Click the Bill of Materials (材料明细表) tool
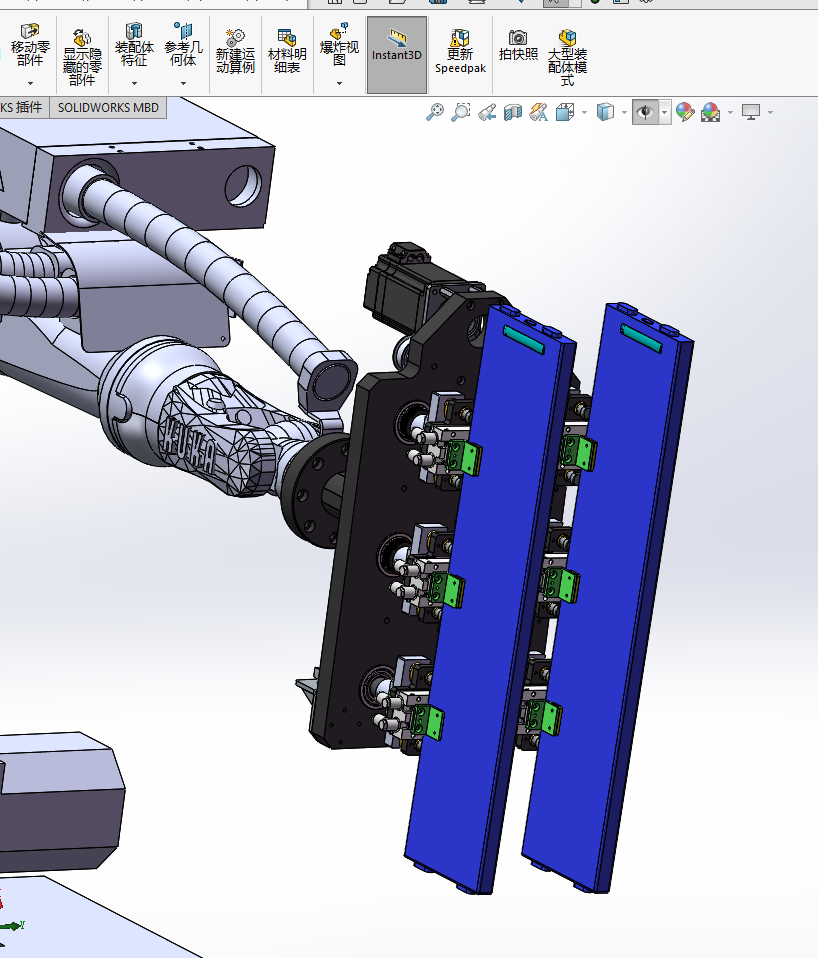 coord(287,51)
